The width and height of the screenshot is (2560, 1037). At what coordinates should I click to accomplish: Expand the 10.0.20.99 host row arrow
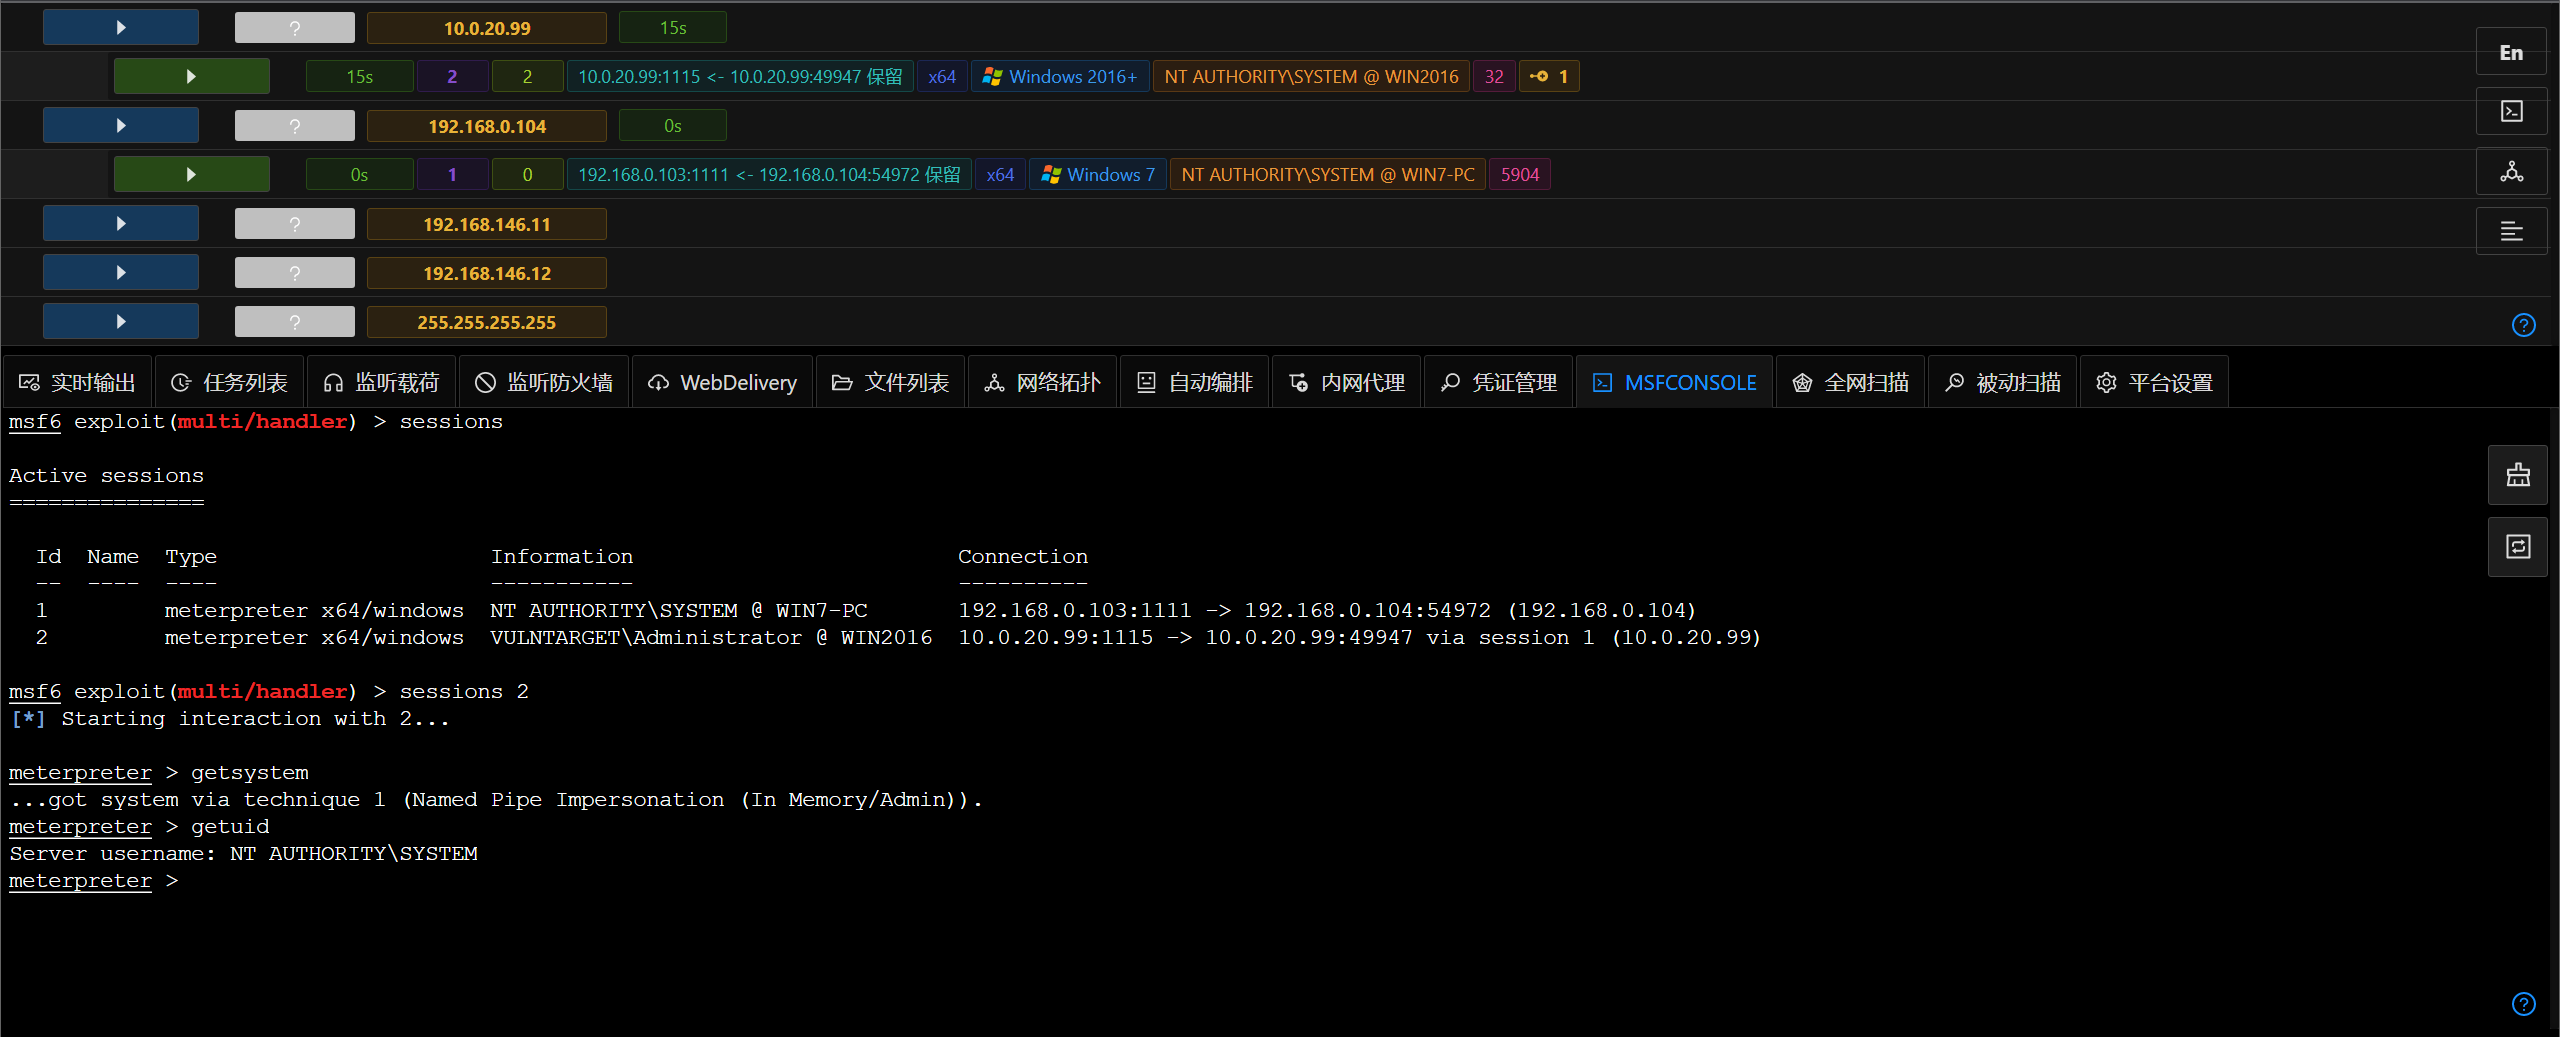coord(121,28)
